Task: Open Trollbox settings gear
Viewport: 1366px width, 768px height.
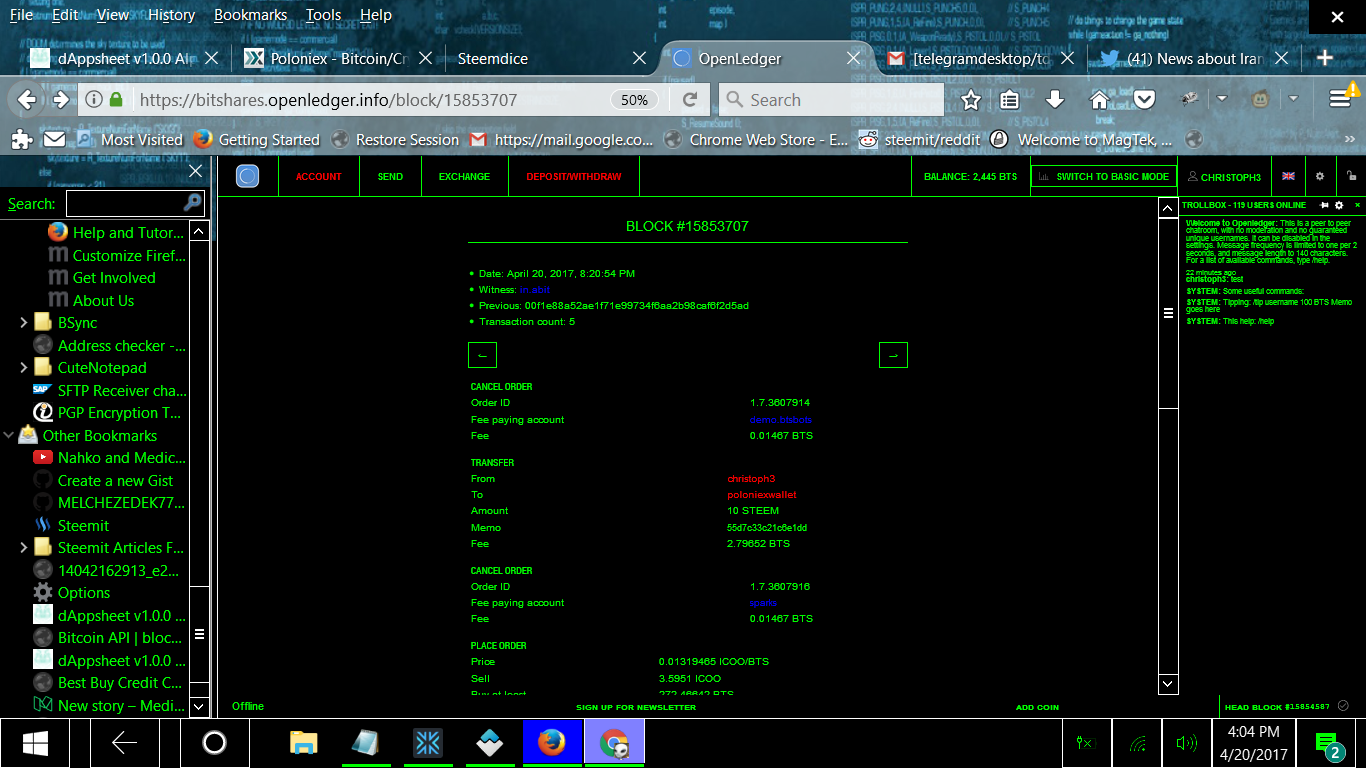Action: 1339,205
